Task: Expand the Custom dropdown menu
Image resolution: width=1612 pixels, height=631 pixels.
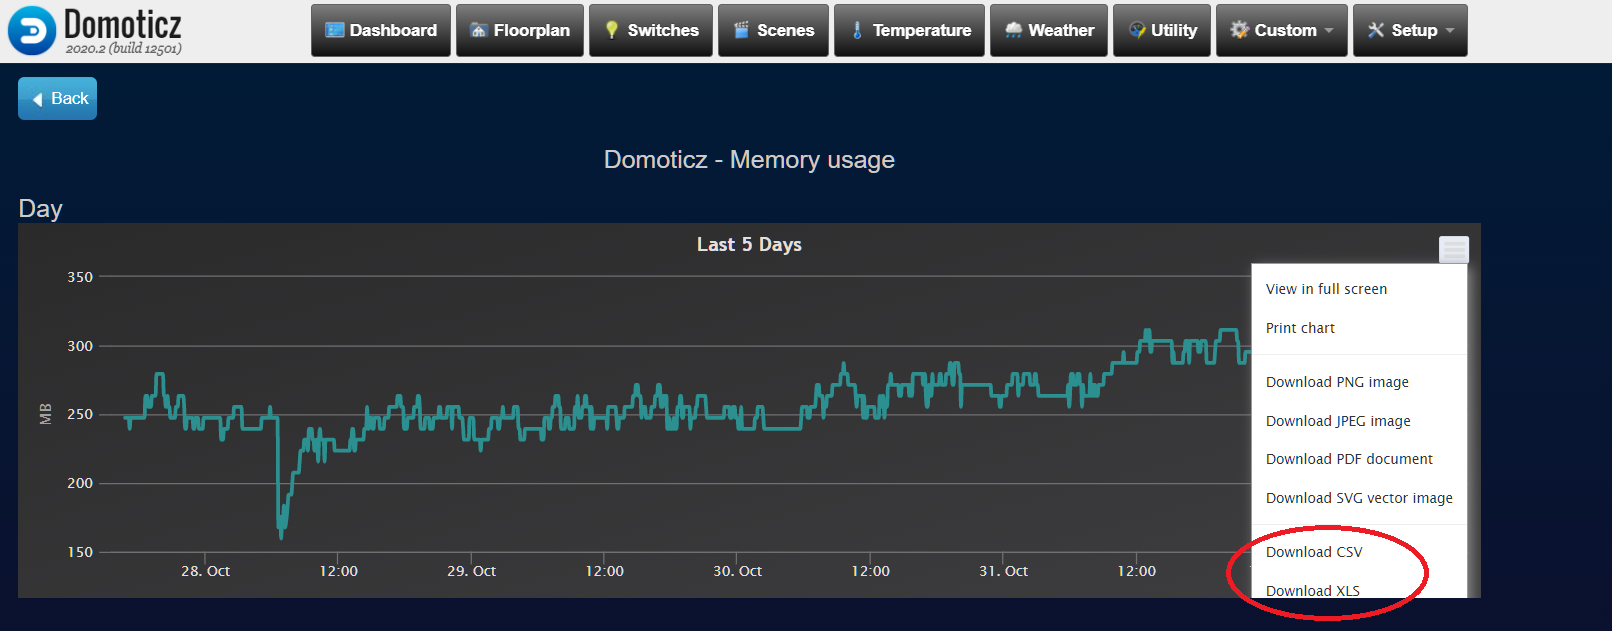Action: pyautogui.click(x=1282, y=30)
